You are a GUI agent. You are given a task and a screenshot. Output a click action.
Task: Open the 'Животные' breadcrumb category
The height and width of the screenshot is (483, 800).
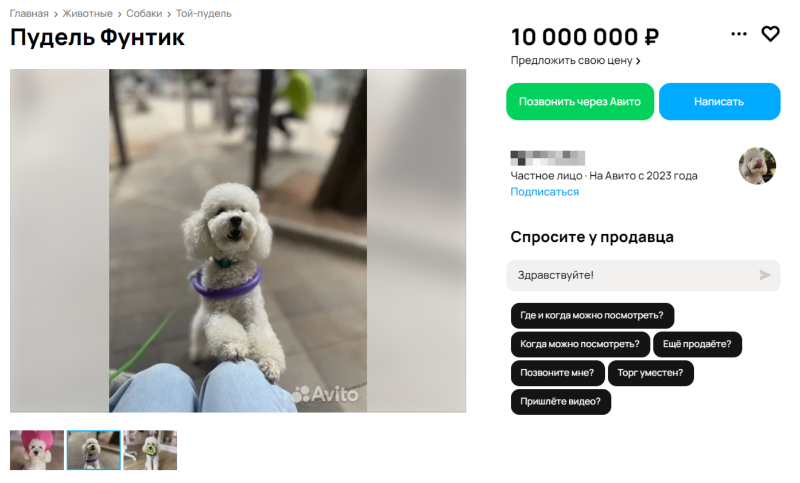[87, 14]
